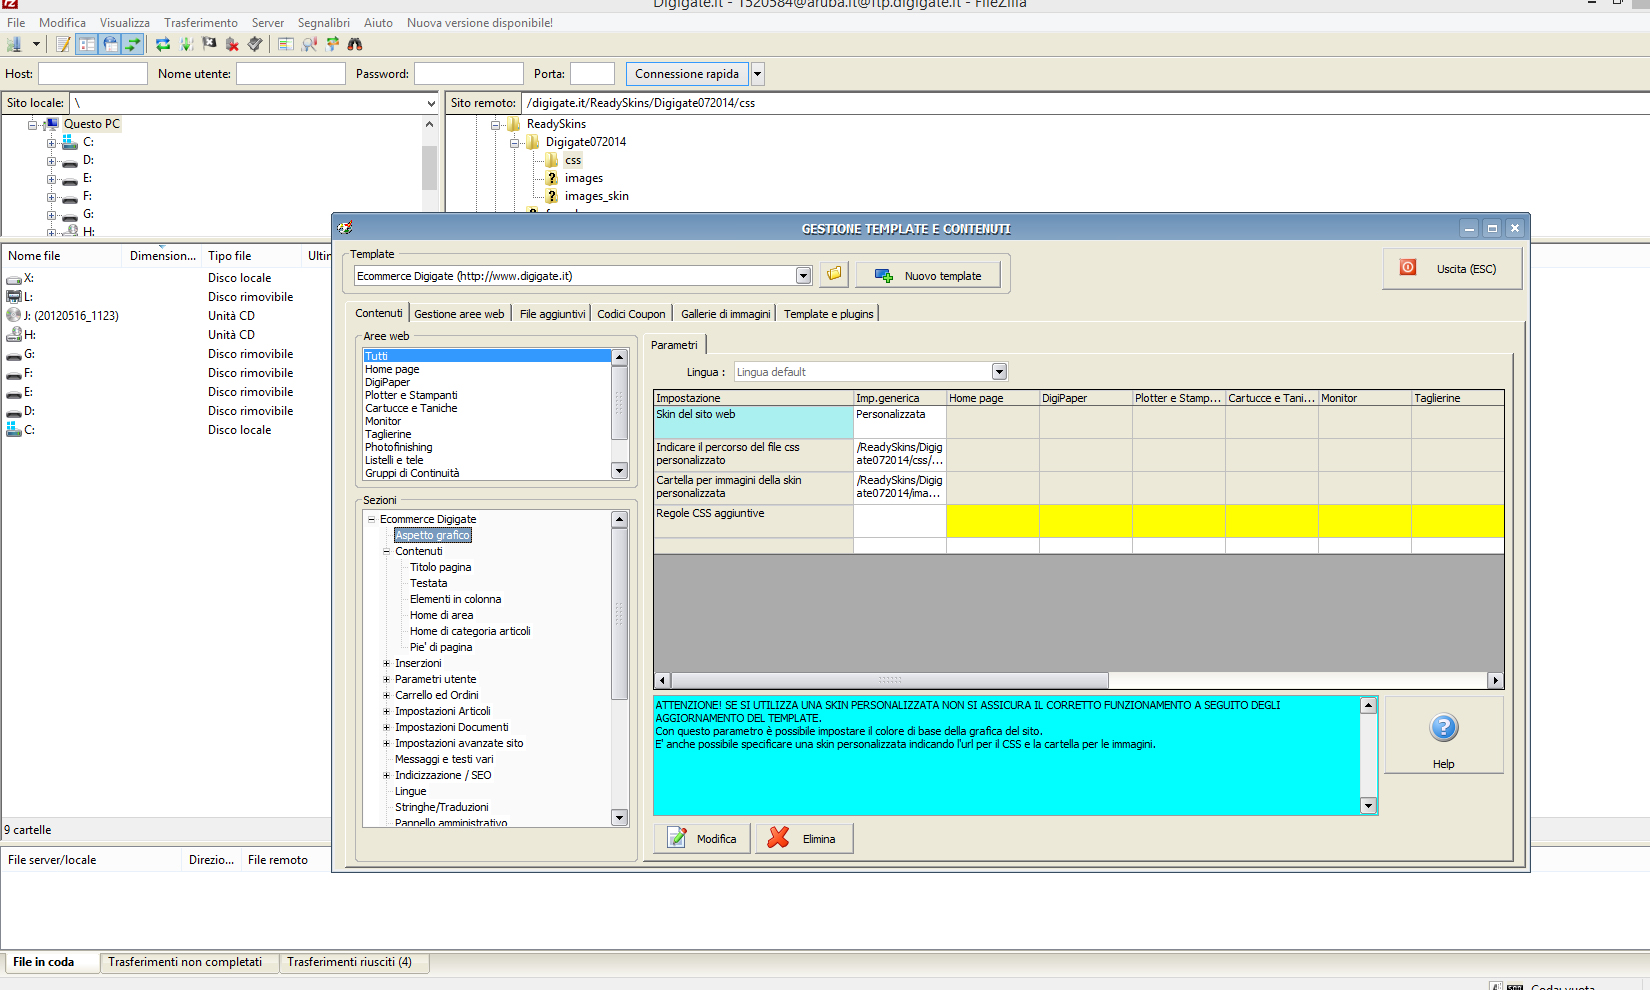Screen dimensions: 1650x990
Task: Toggle the local directory tree icon
Action: point(87,44)
